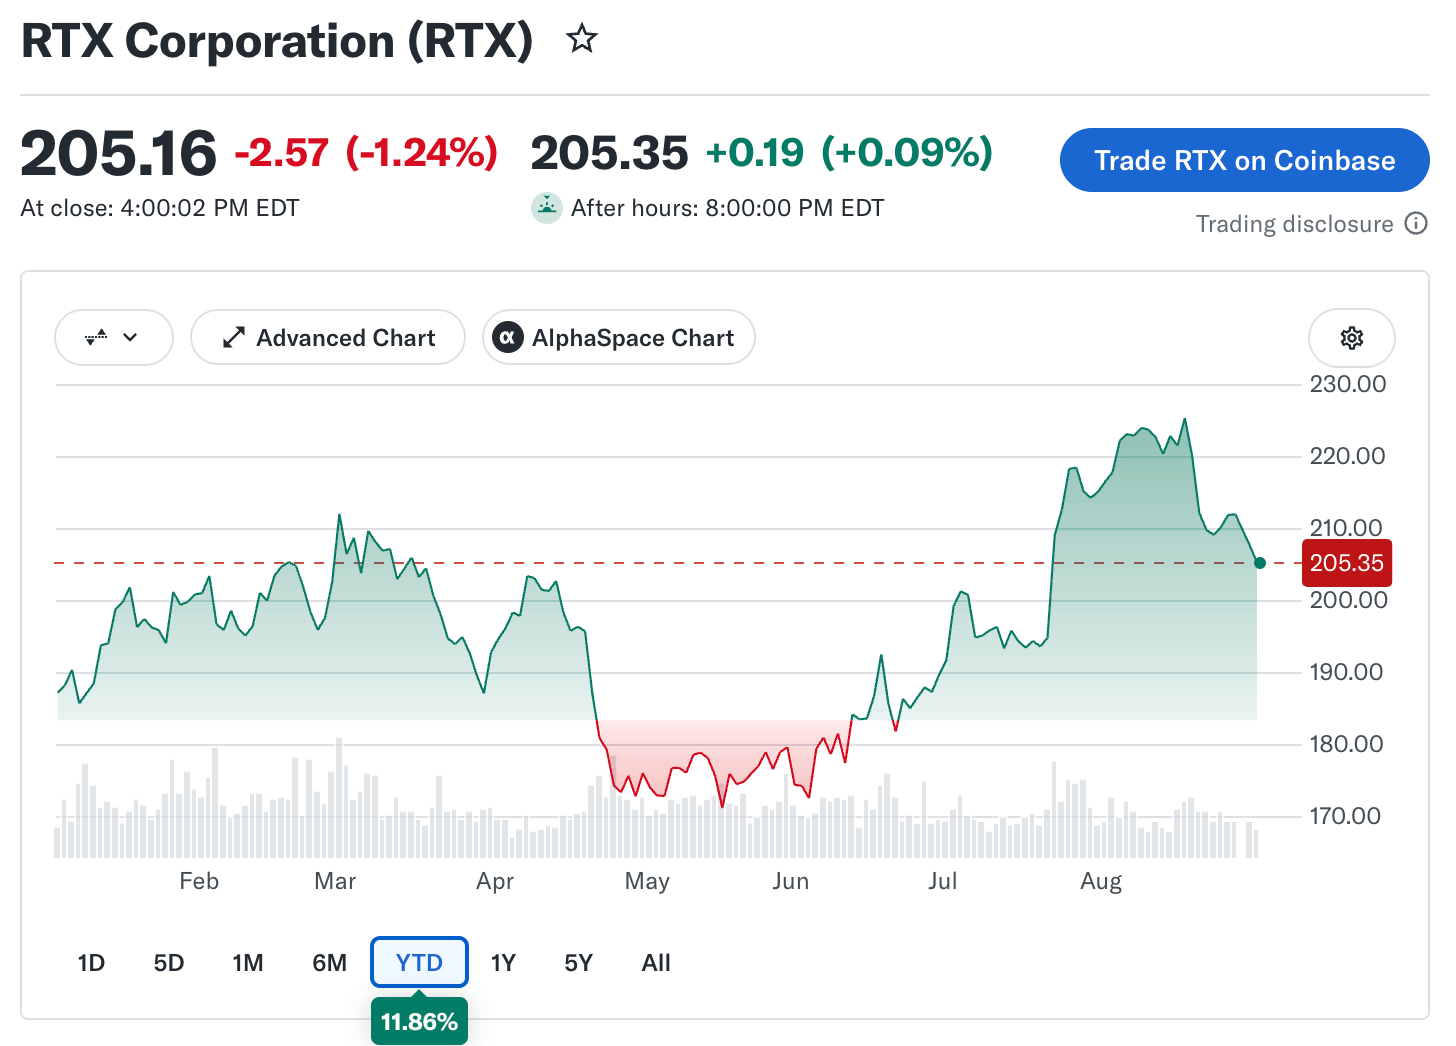Viewport: 1456px width, 1046px height.
Task: Click the +0.19 (+0.09%) after-hours change
Action: [849, 153]
